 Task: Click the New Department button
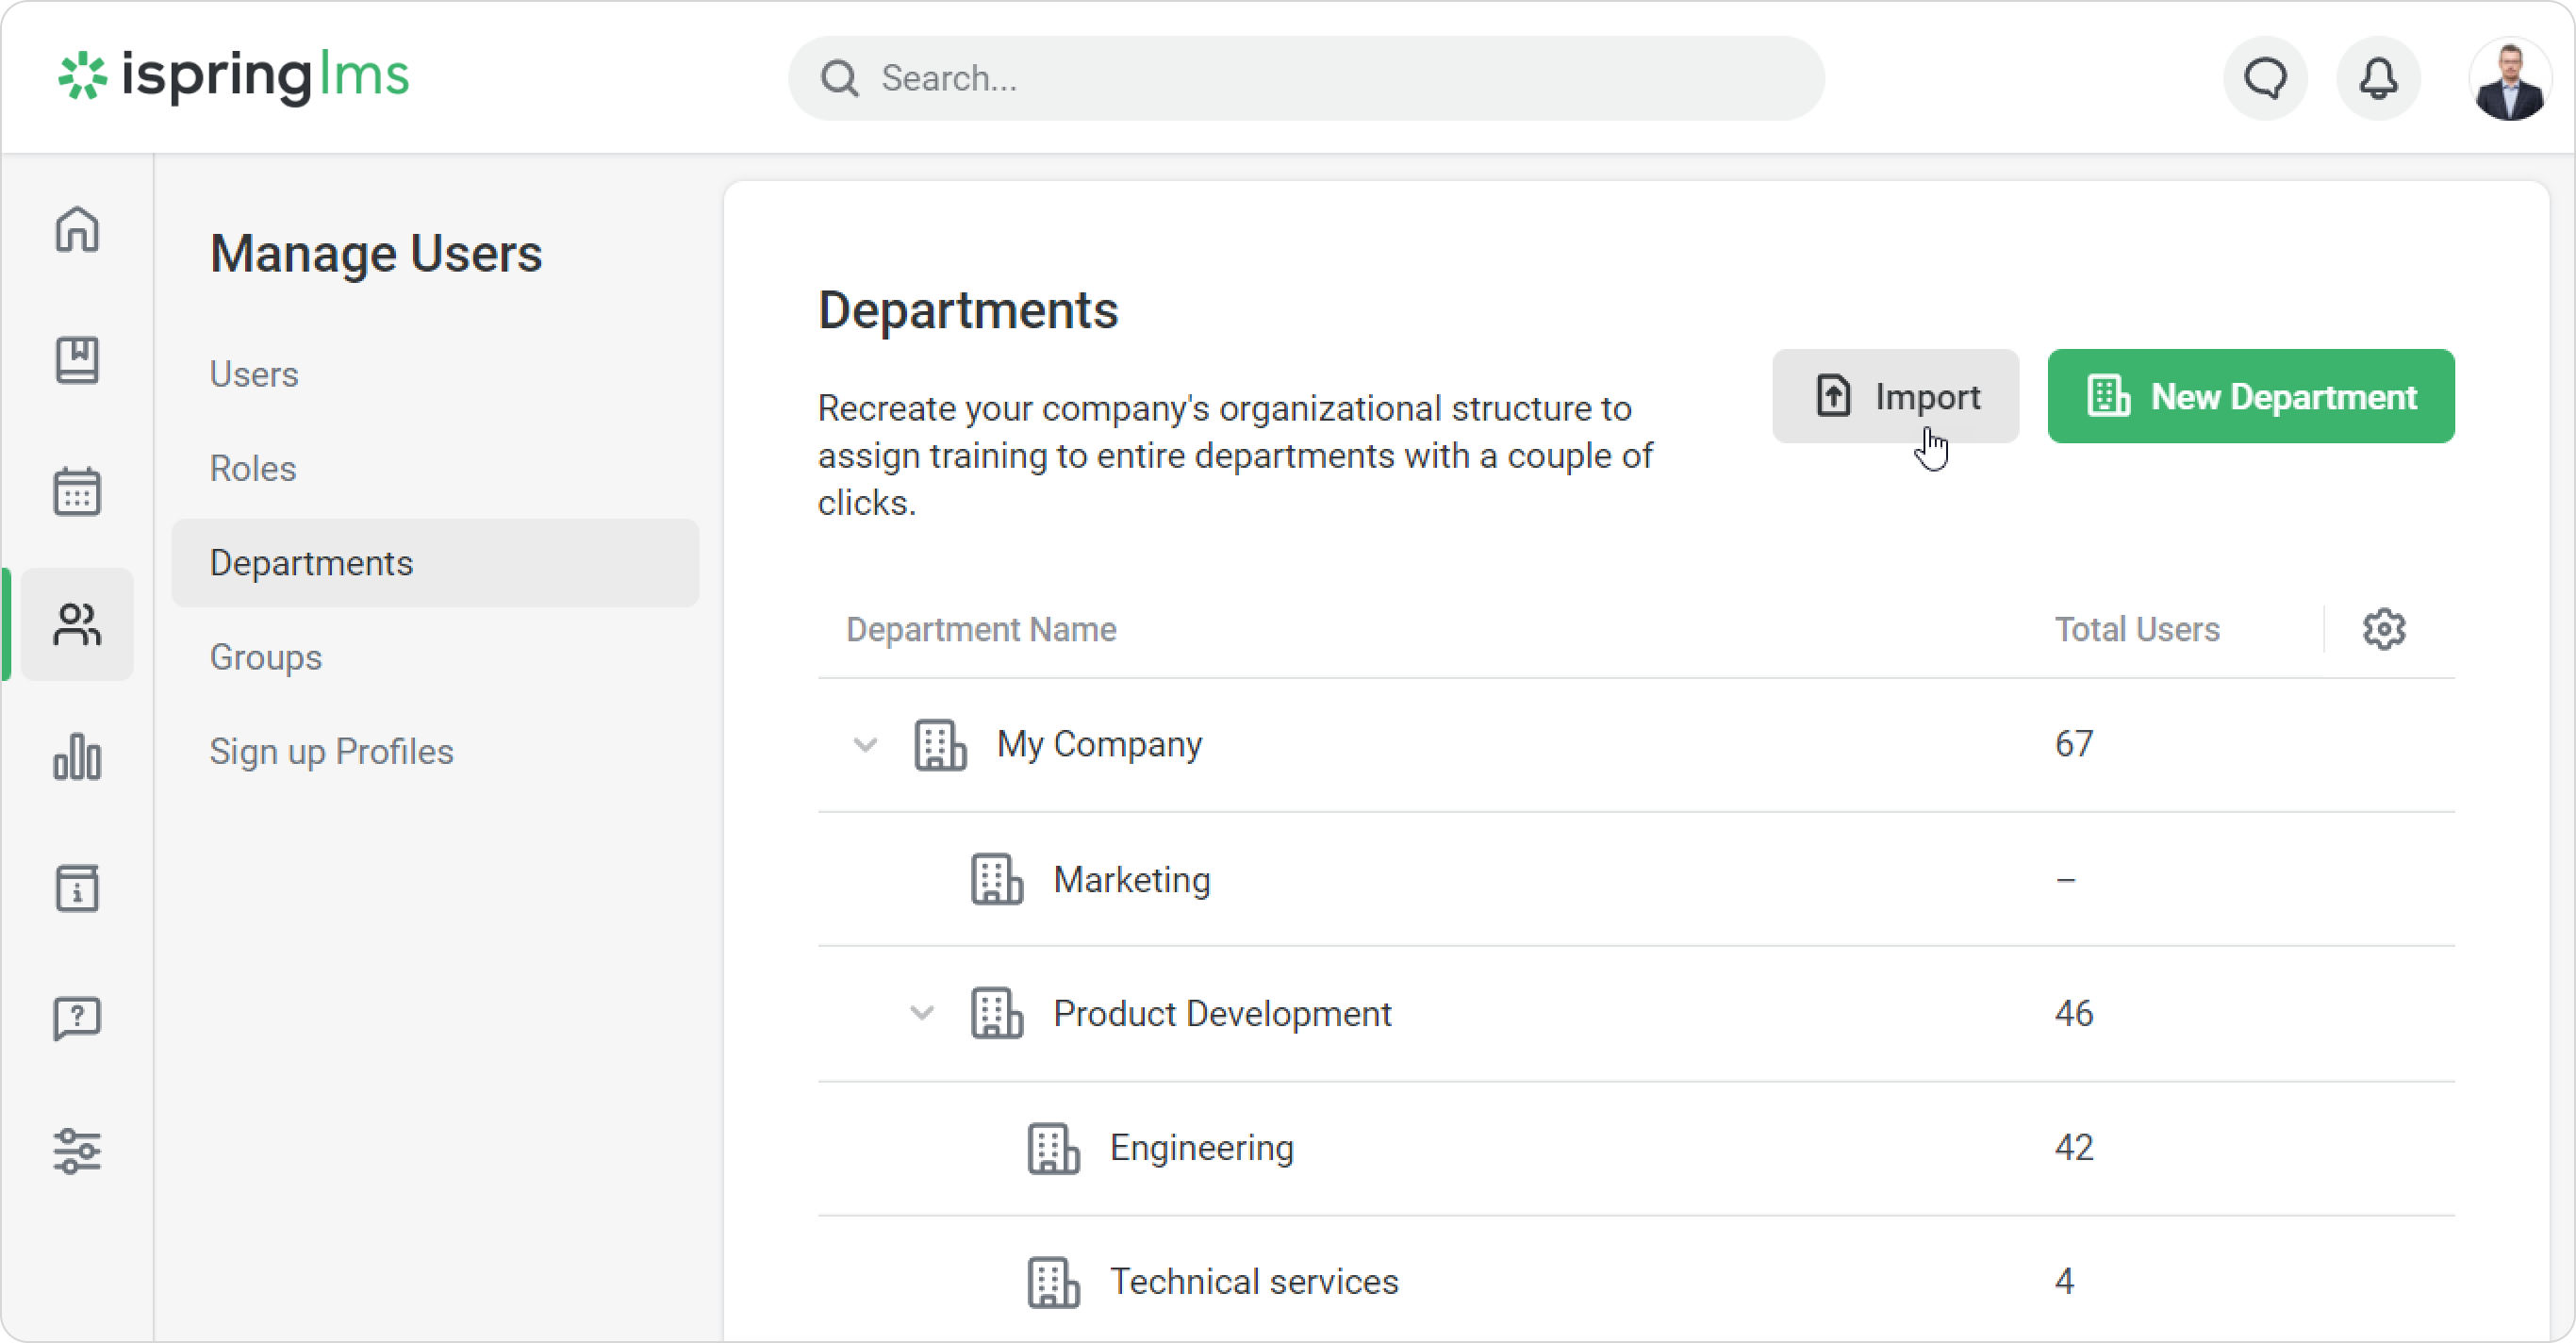[2250, 396]
